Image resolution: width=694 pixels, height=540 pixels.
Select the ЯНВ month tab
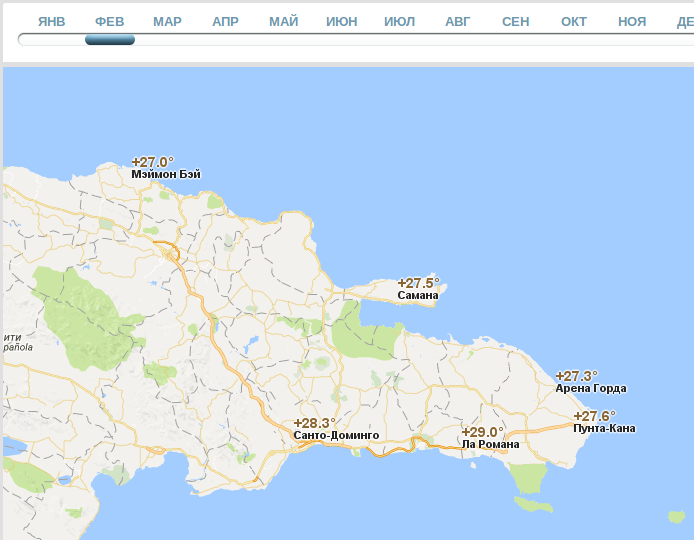[51, 21]
